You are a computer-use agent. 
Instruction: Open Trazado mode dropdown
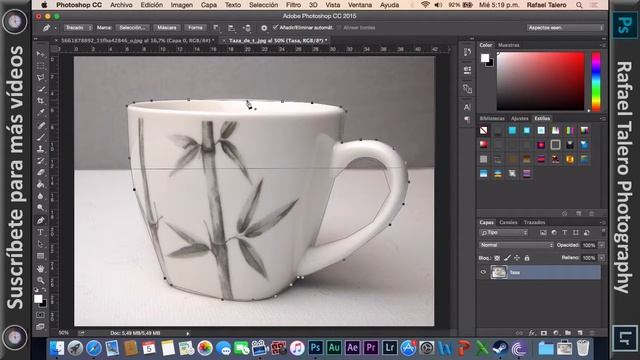[78, 28]
